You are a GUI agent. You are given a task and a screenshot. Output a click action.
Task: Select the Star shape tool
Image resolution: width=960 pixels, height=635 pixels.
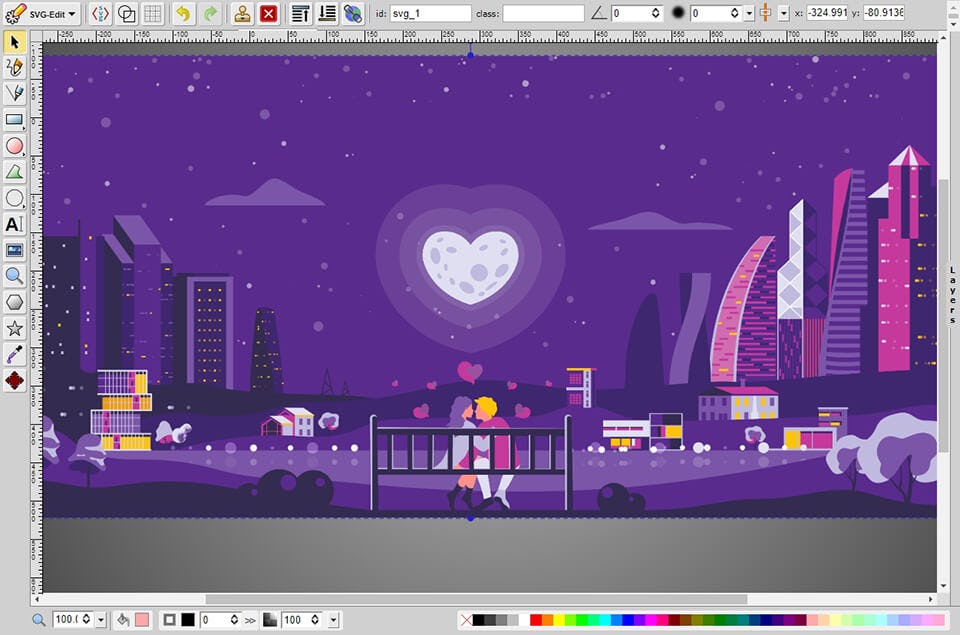[14, 328]
